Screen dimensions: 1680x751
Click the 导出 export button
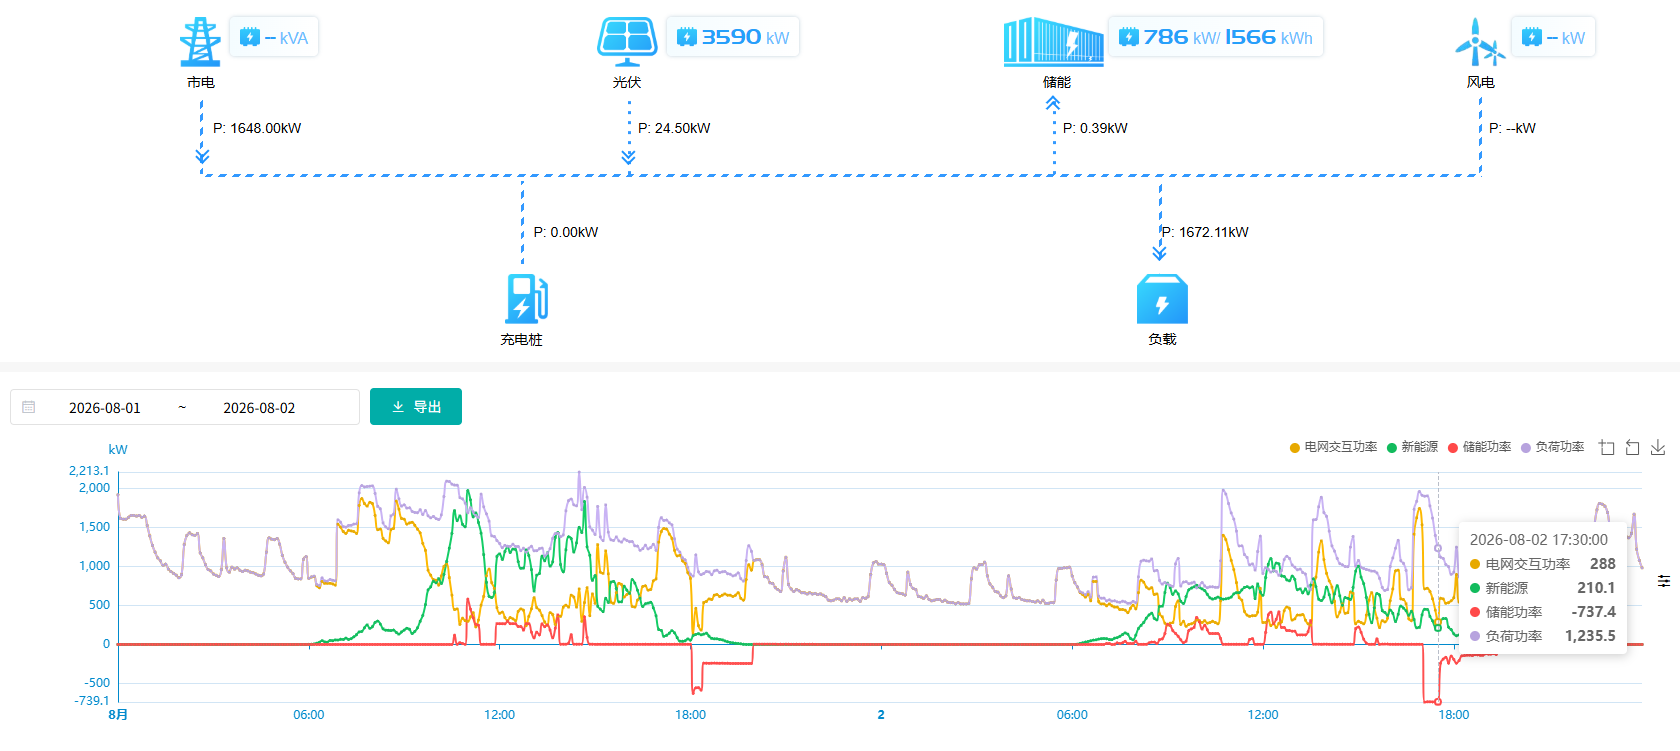point(416,407)
